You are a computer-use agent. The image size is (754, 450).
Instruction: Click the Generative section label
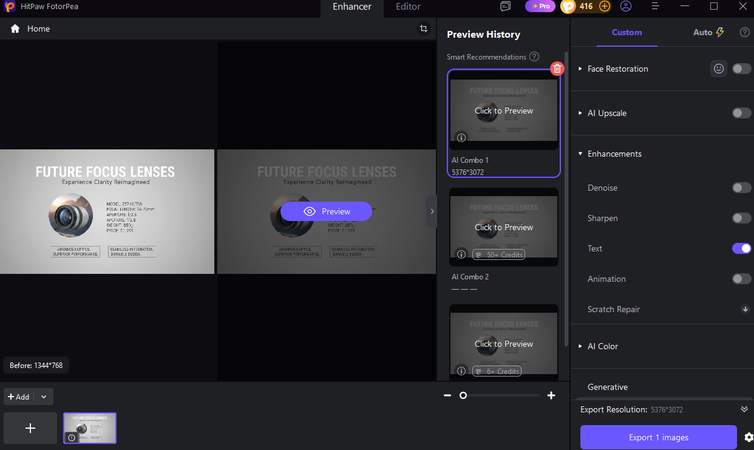(x=607, y=387)
